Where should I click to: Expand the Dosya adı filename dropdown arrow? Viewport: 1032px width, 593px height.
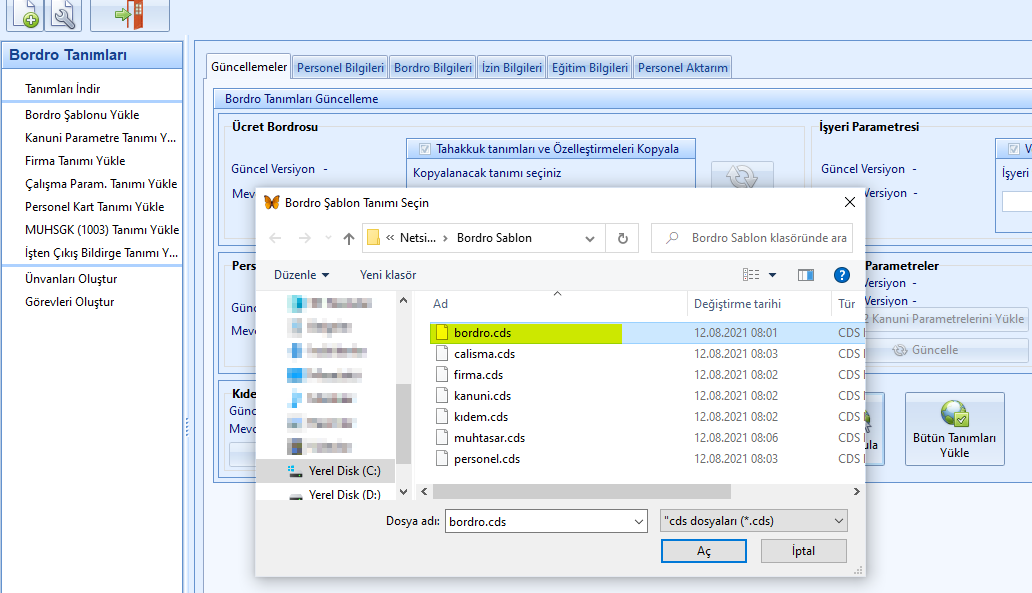[x=639, y=521]
